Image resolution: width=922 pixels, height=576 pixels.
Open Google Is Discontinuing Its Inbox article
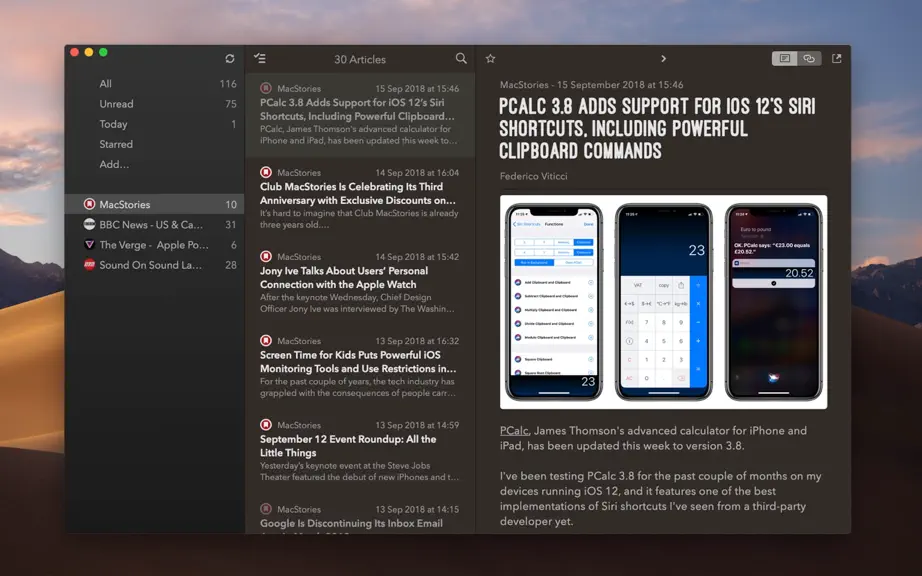[360, 514]
